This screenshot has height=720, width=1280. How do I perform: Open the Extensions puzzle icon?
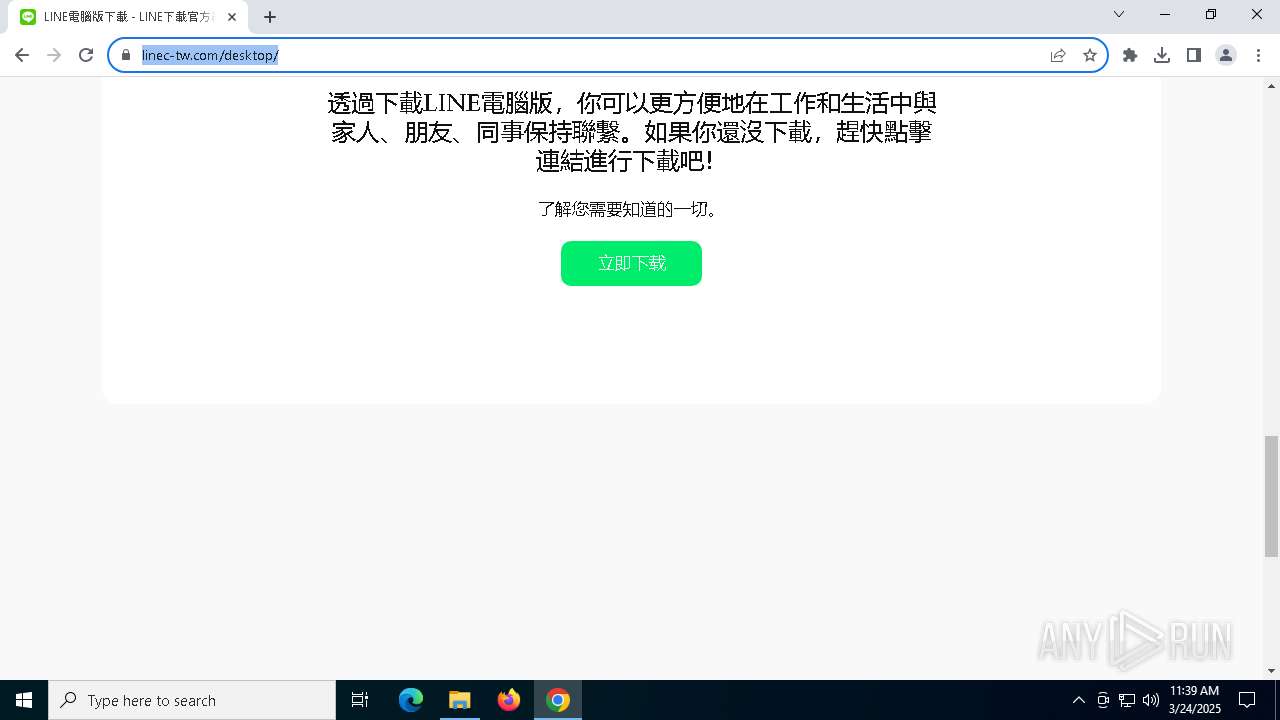point(1130,55)
